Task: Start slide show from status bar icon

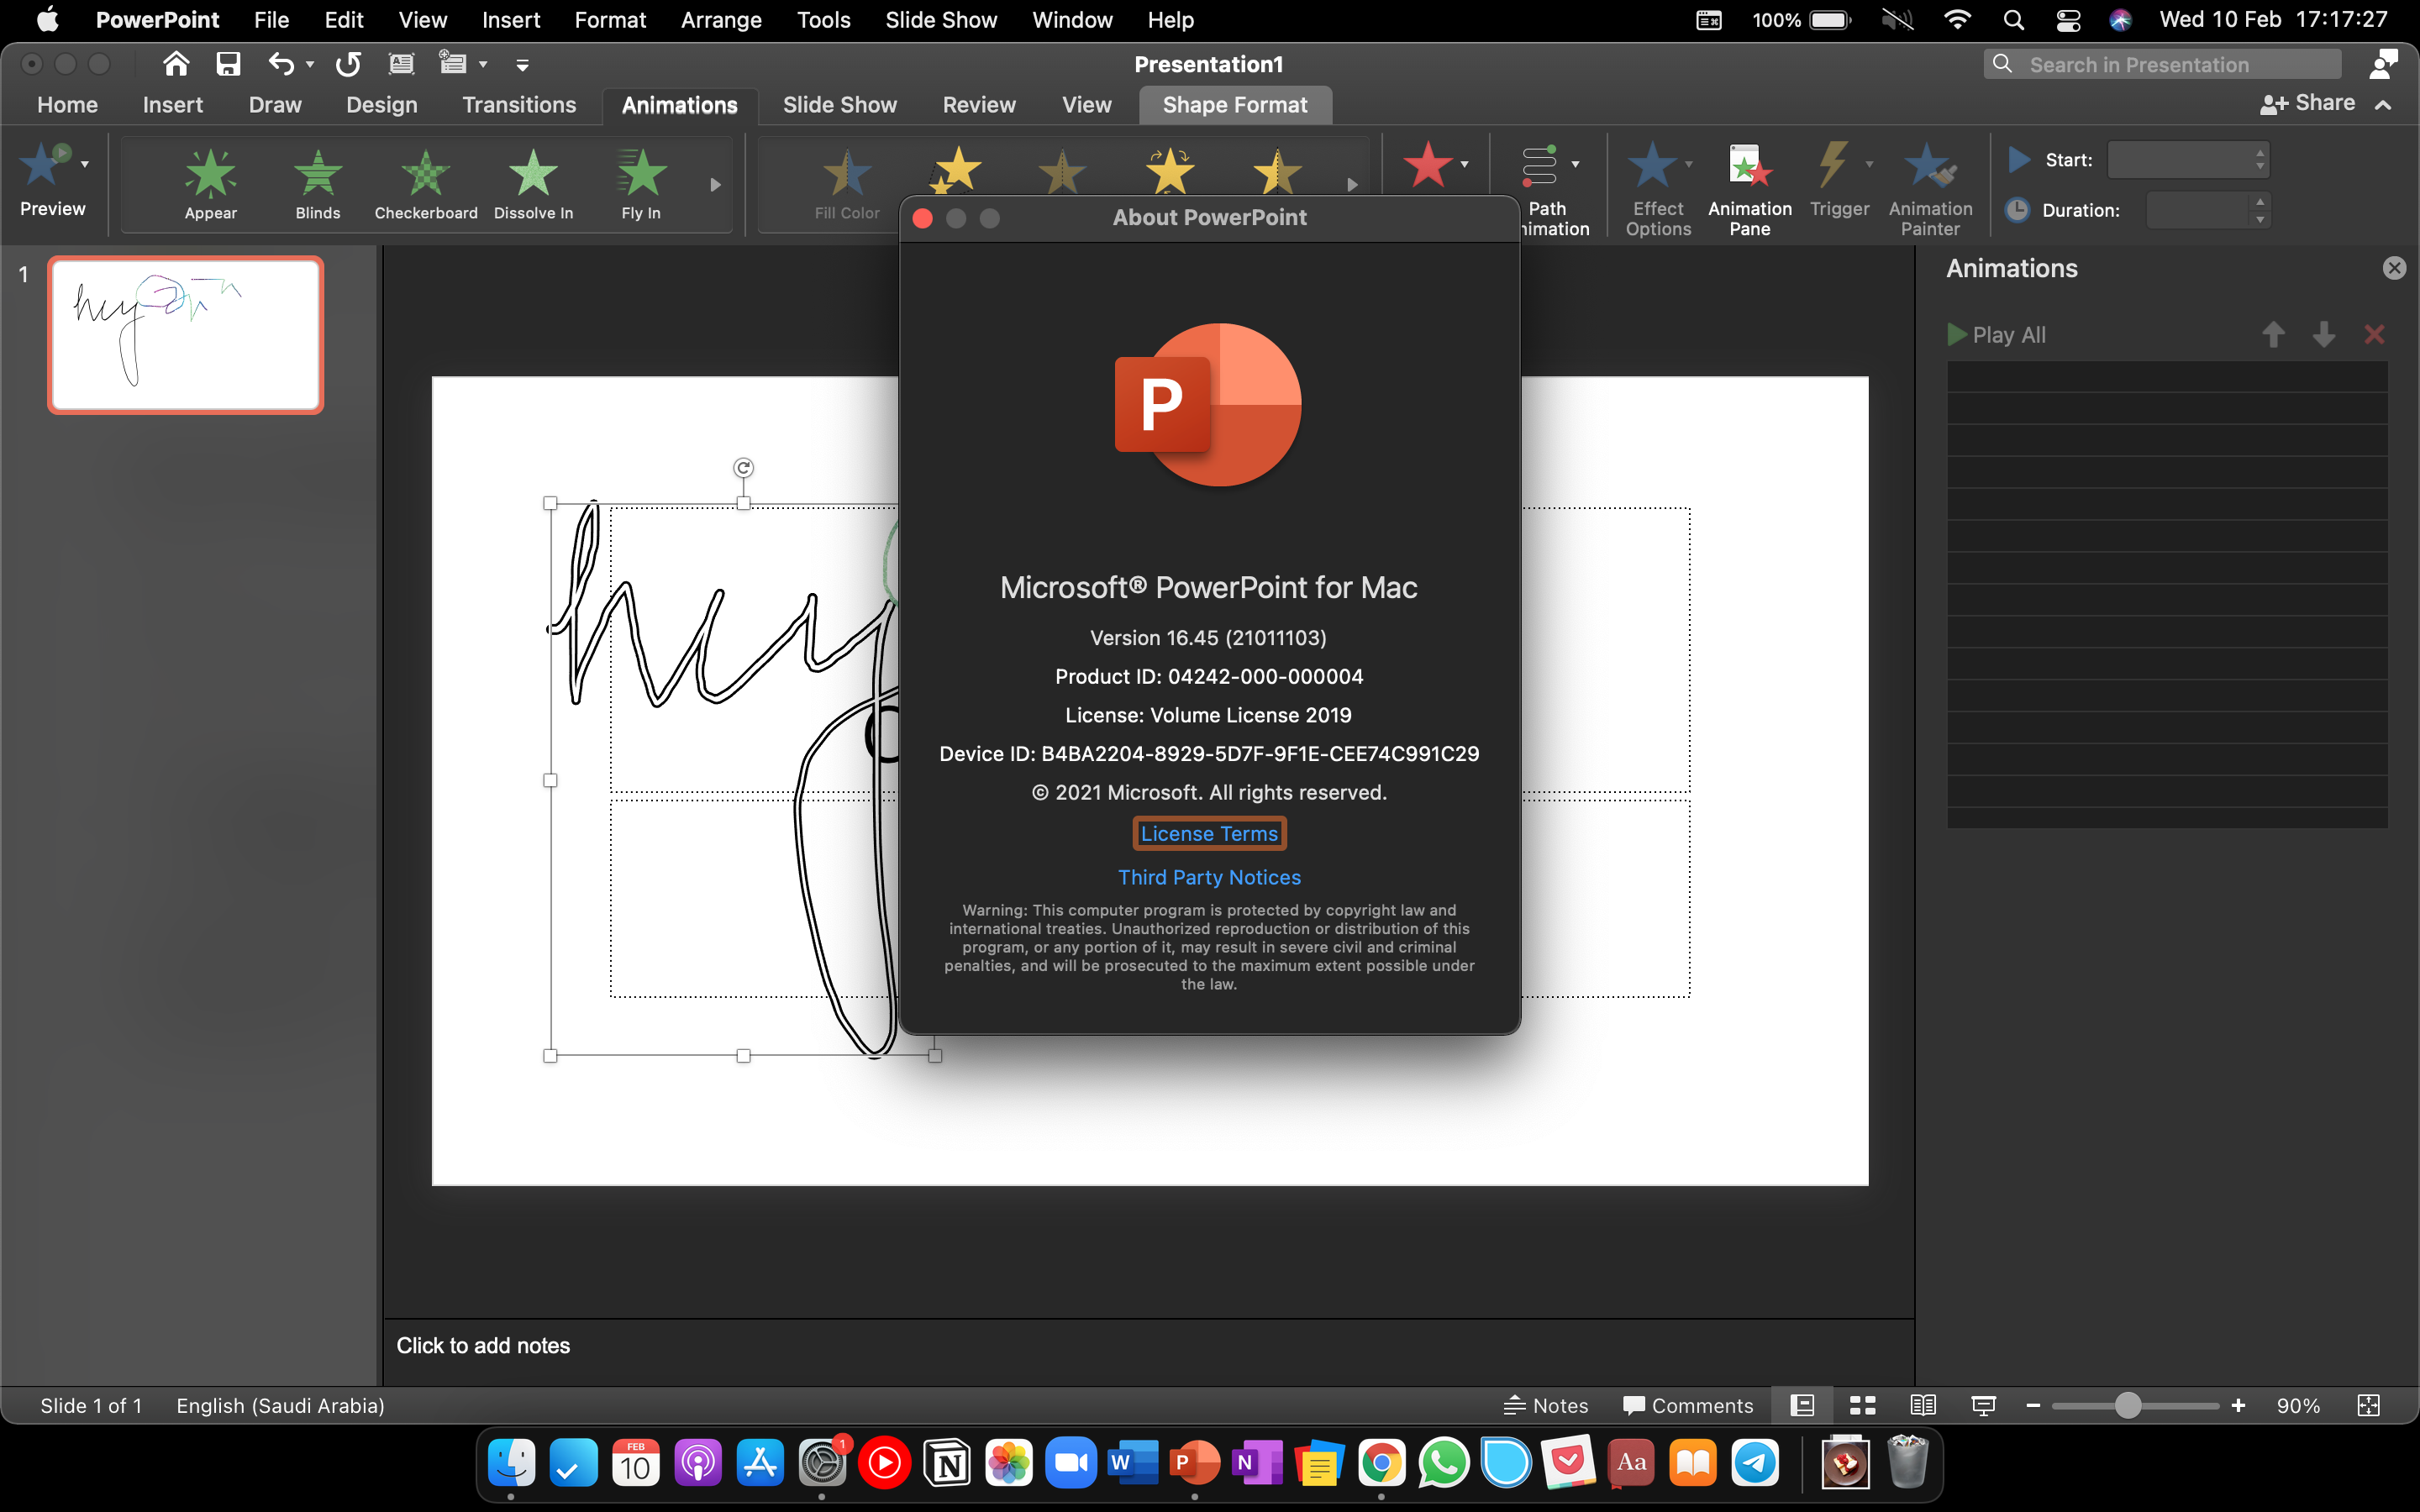Action: tap(1983, 1405)
